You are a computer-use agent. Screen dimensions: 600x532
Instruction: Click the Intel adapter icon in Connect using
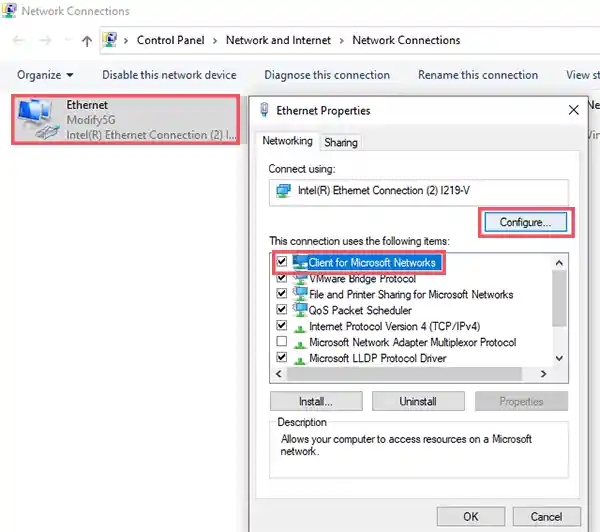click(284, 191)
